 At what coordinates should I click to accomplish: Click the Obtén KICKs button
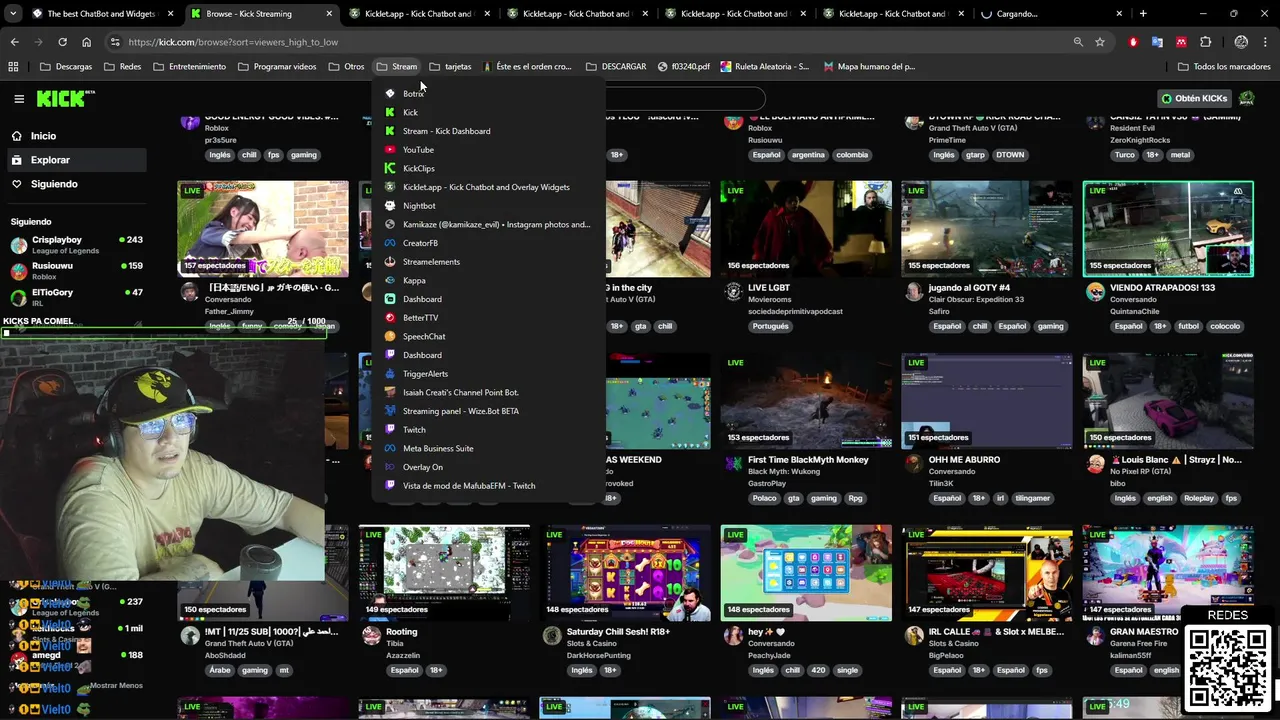coord(1195,98)
